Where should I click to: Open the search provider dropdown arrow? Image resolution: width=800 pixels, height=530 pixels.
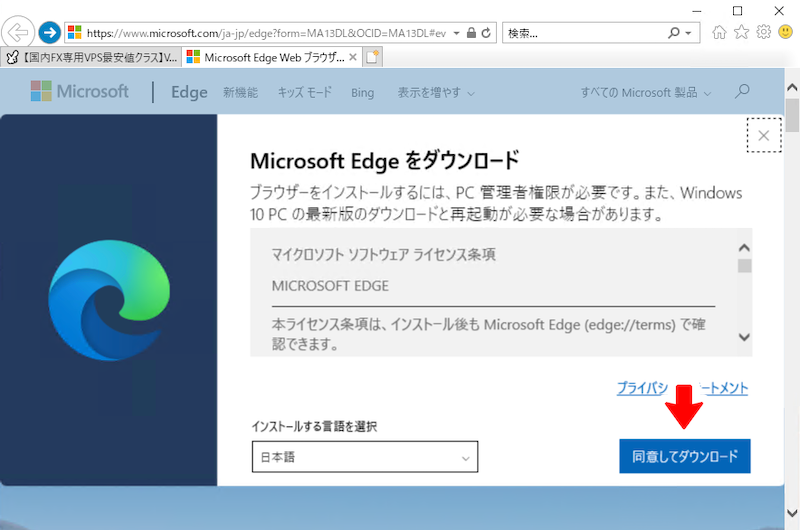pyautogui.click(x=688, y=33)
